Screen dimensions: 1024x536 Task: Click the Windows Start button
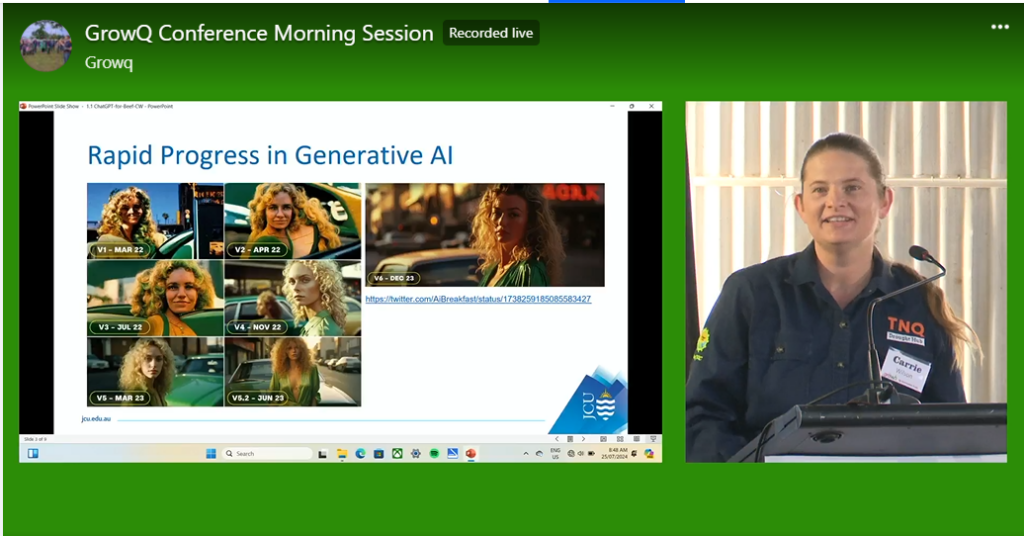pos(211,453)
